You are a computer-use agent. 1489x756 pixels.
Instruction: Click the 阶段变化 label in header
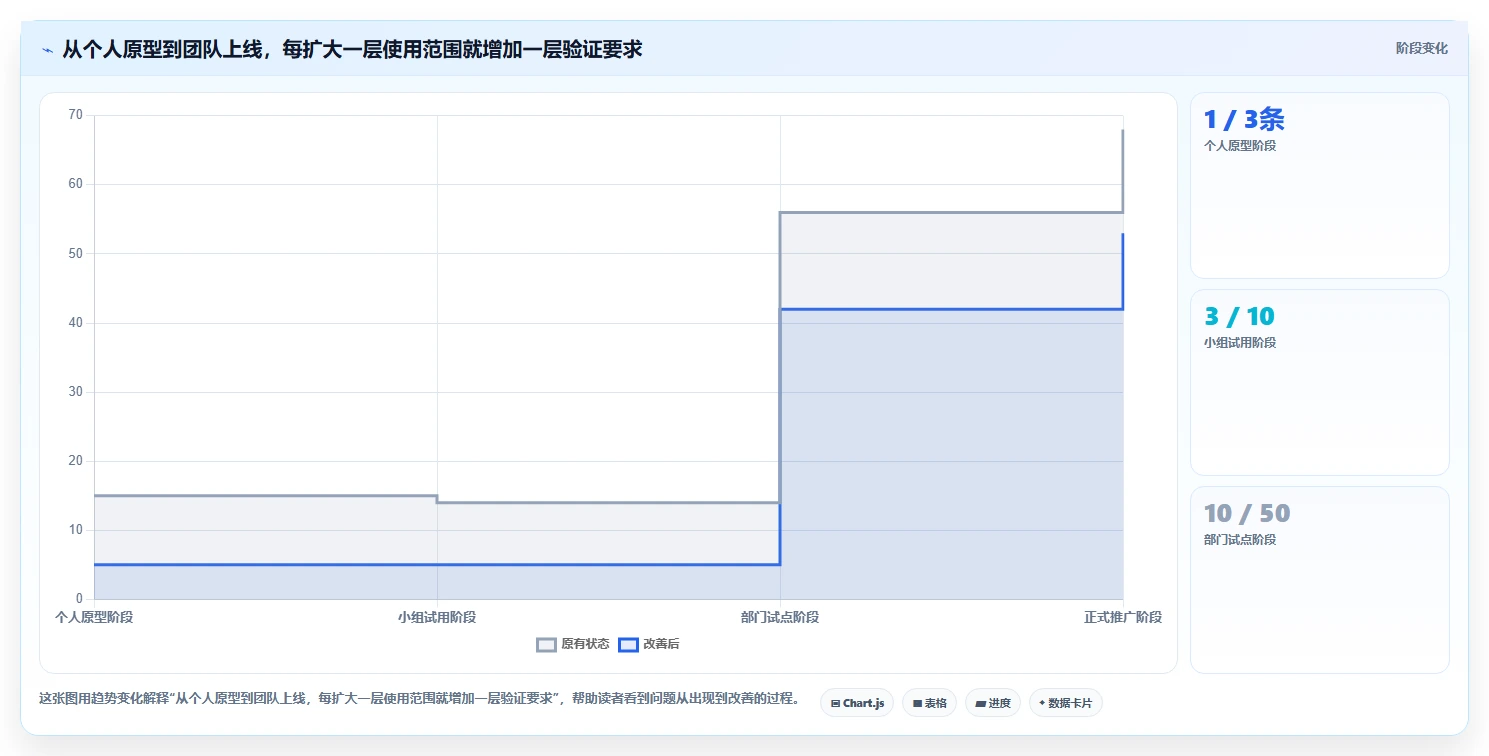[1421, 48]
